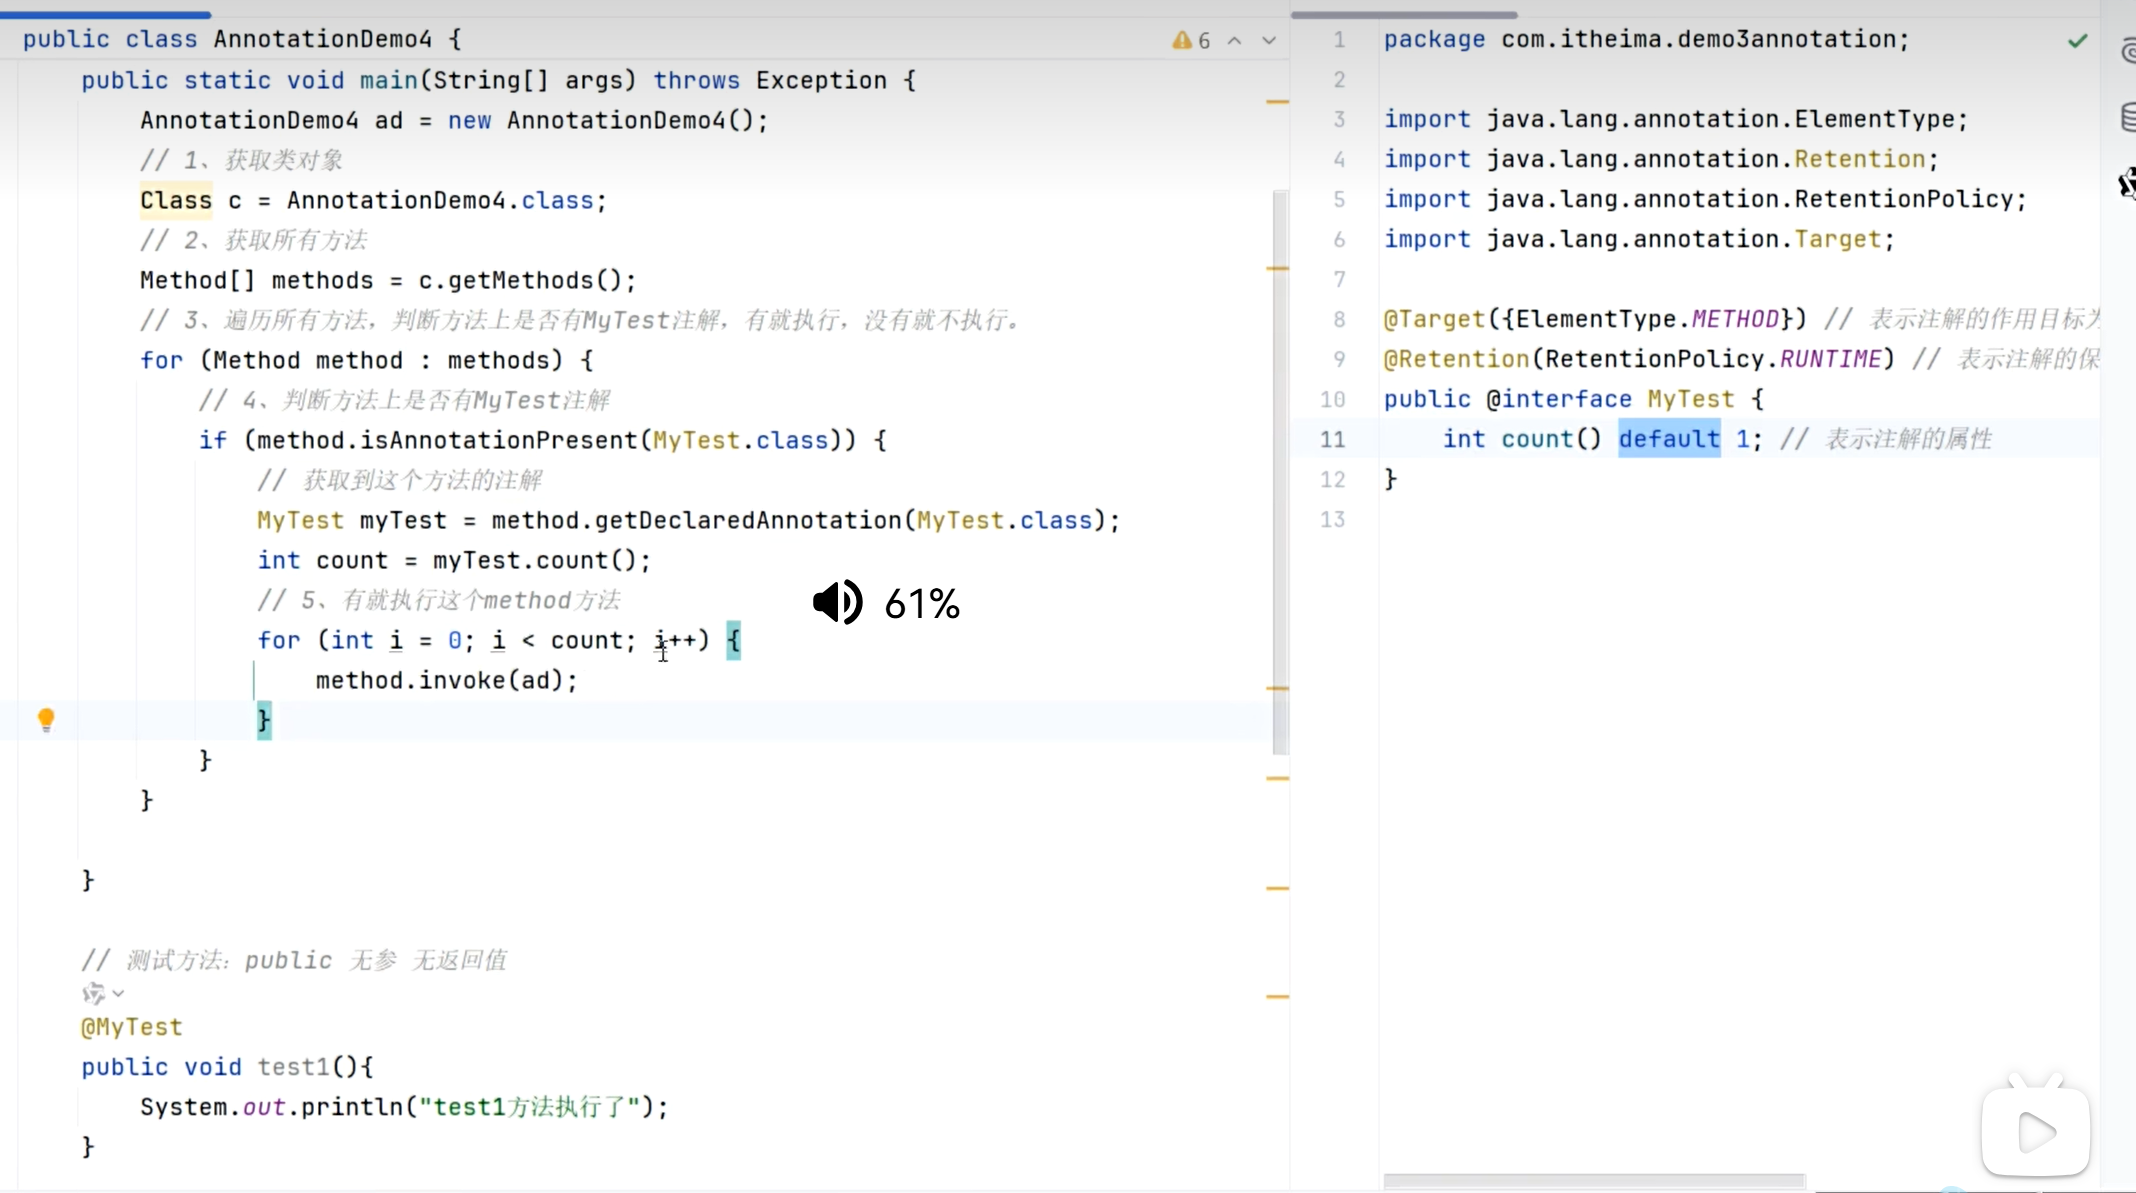Click the highlighted default keyword
The image size is (2136, 1193).
click(x=1669, y=439)
